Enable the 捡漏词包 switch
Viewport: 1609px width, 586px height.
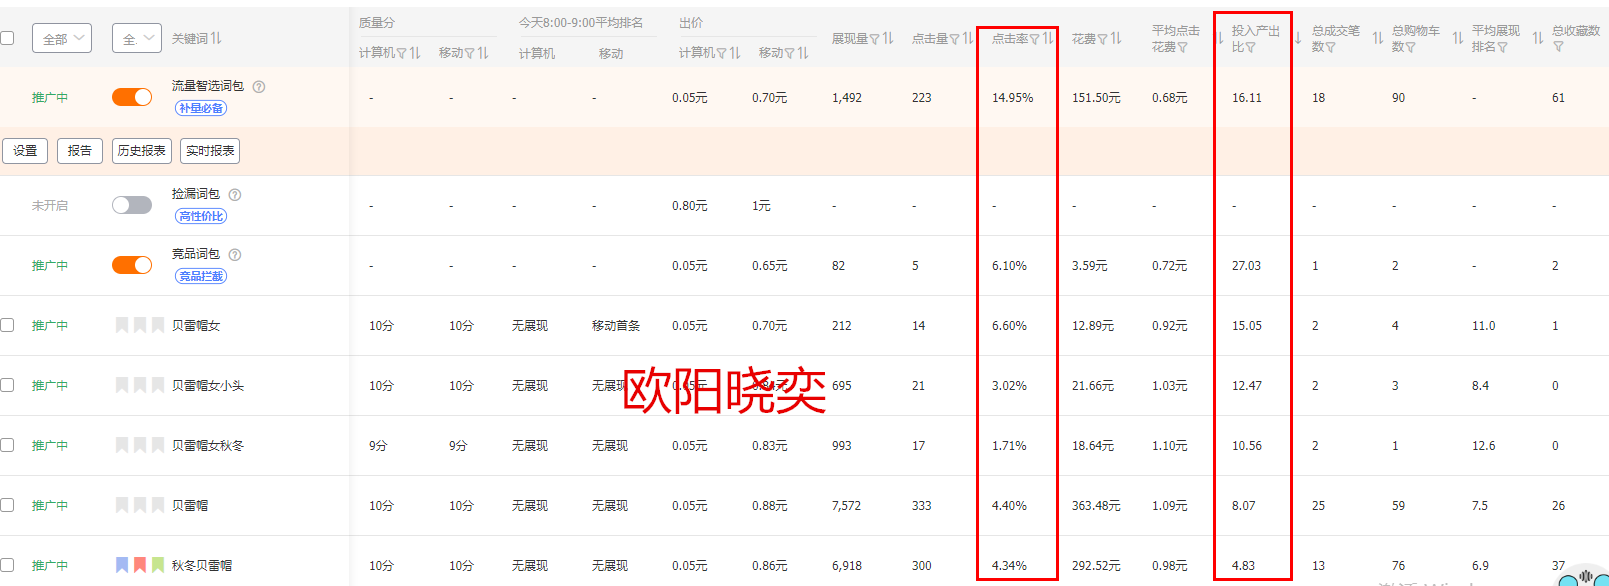point(132,205)
